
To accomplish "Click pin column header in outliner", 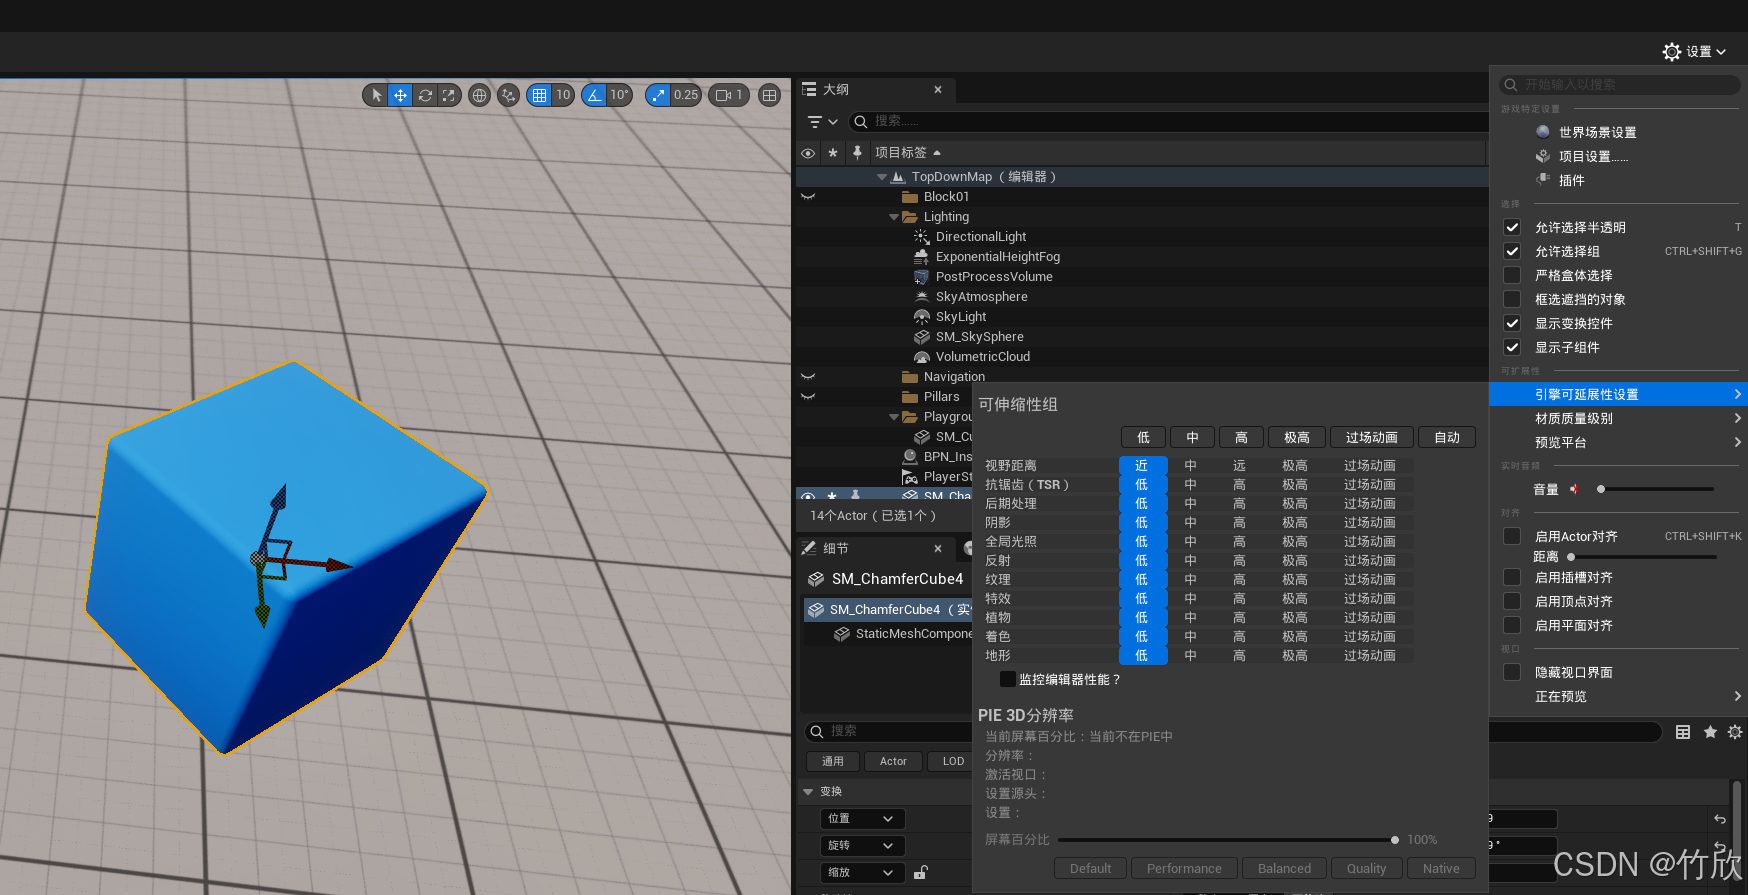I will (857, 152).
